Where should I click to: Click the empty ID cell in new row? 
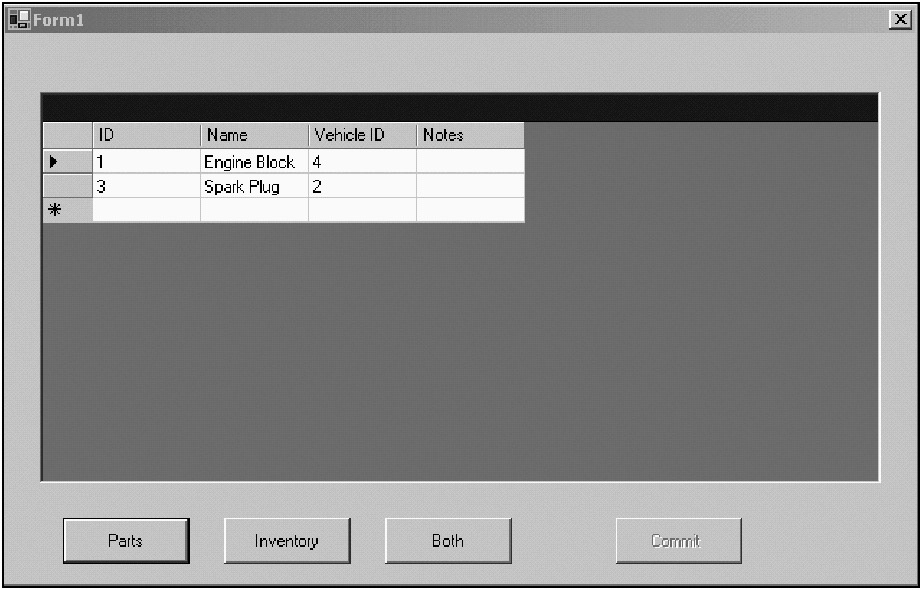click(x=146, y=210)
